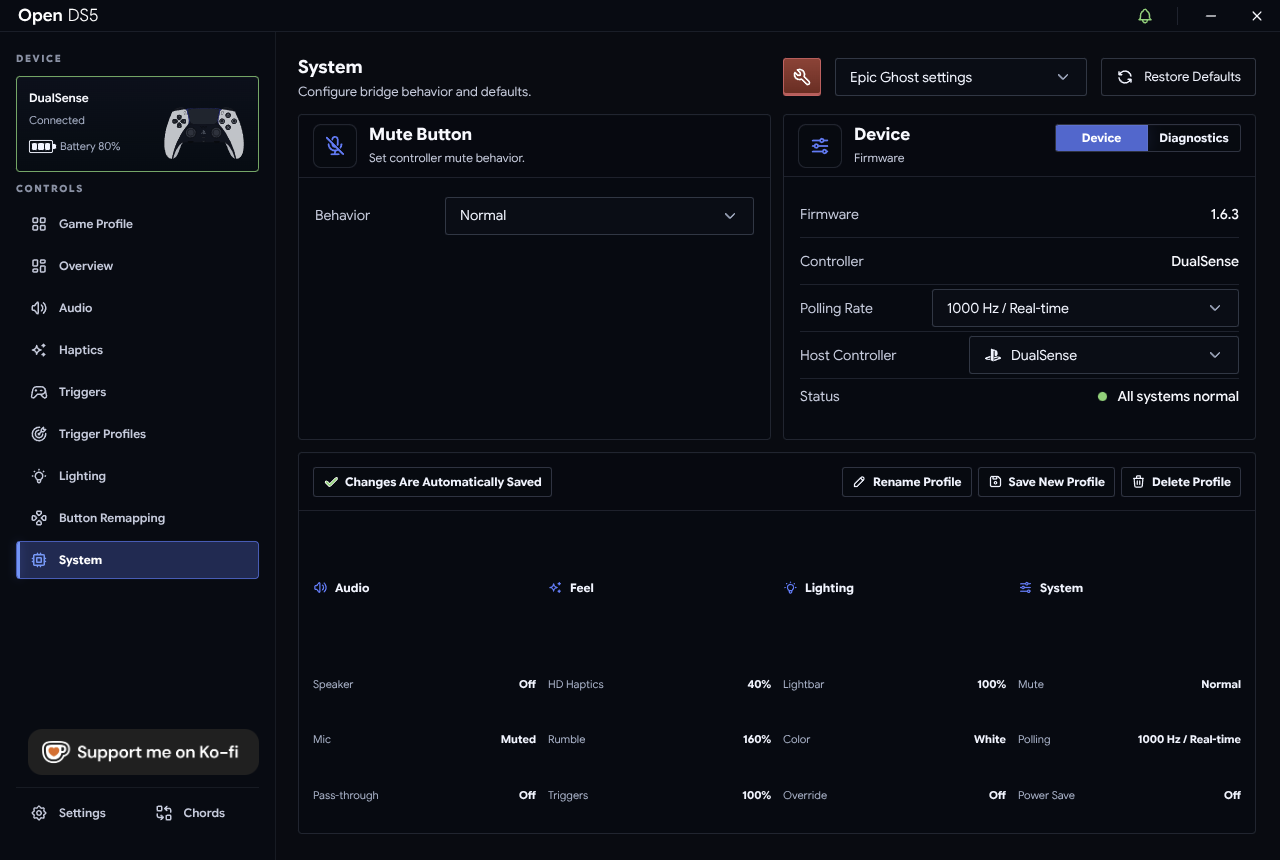Click the Restore Defaults refresh icon

1125,77
